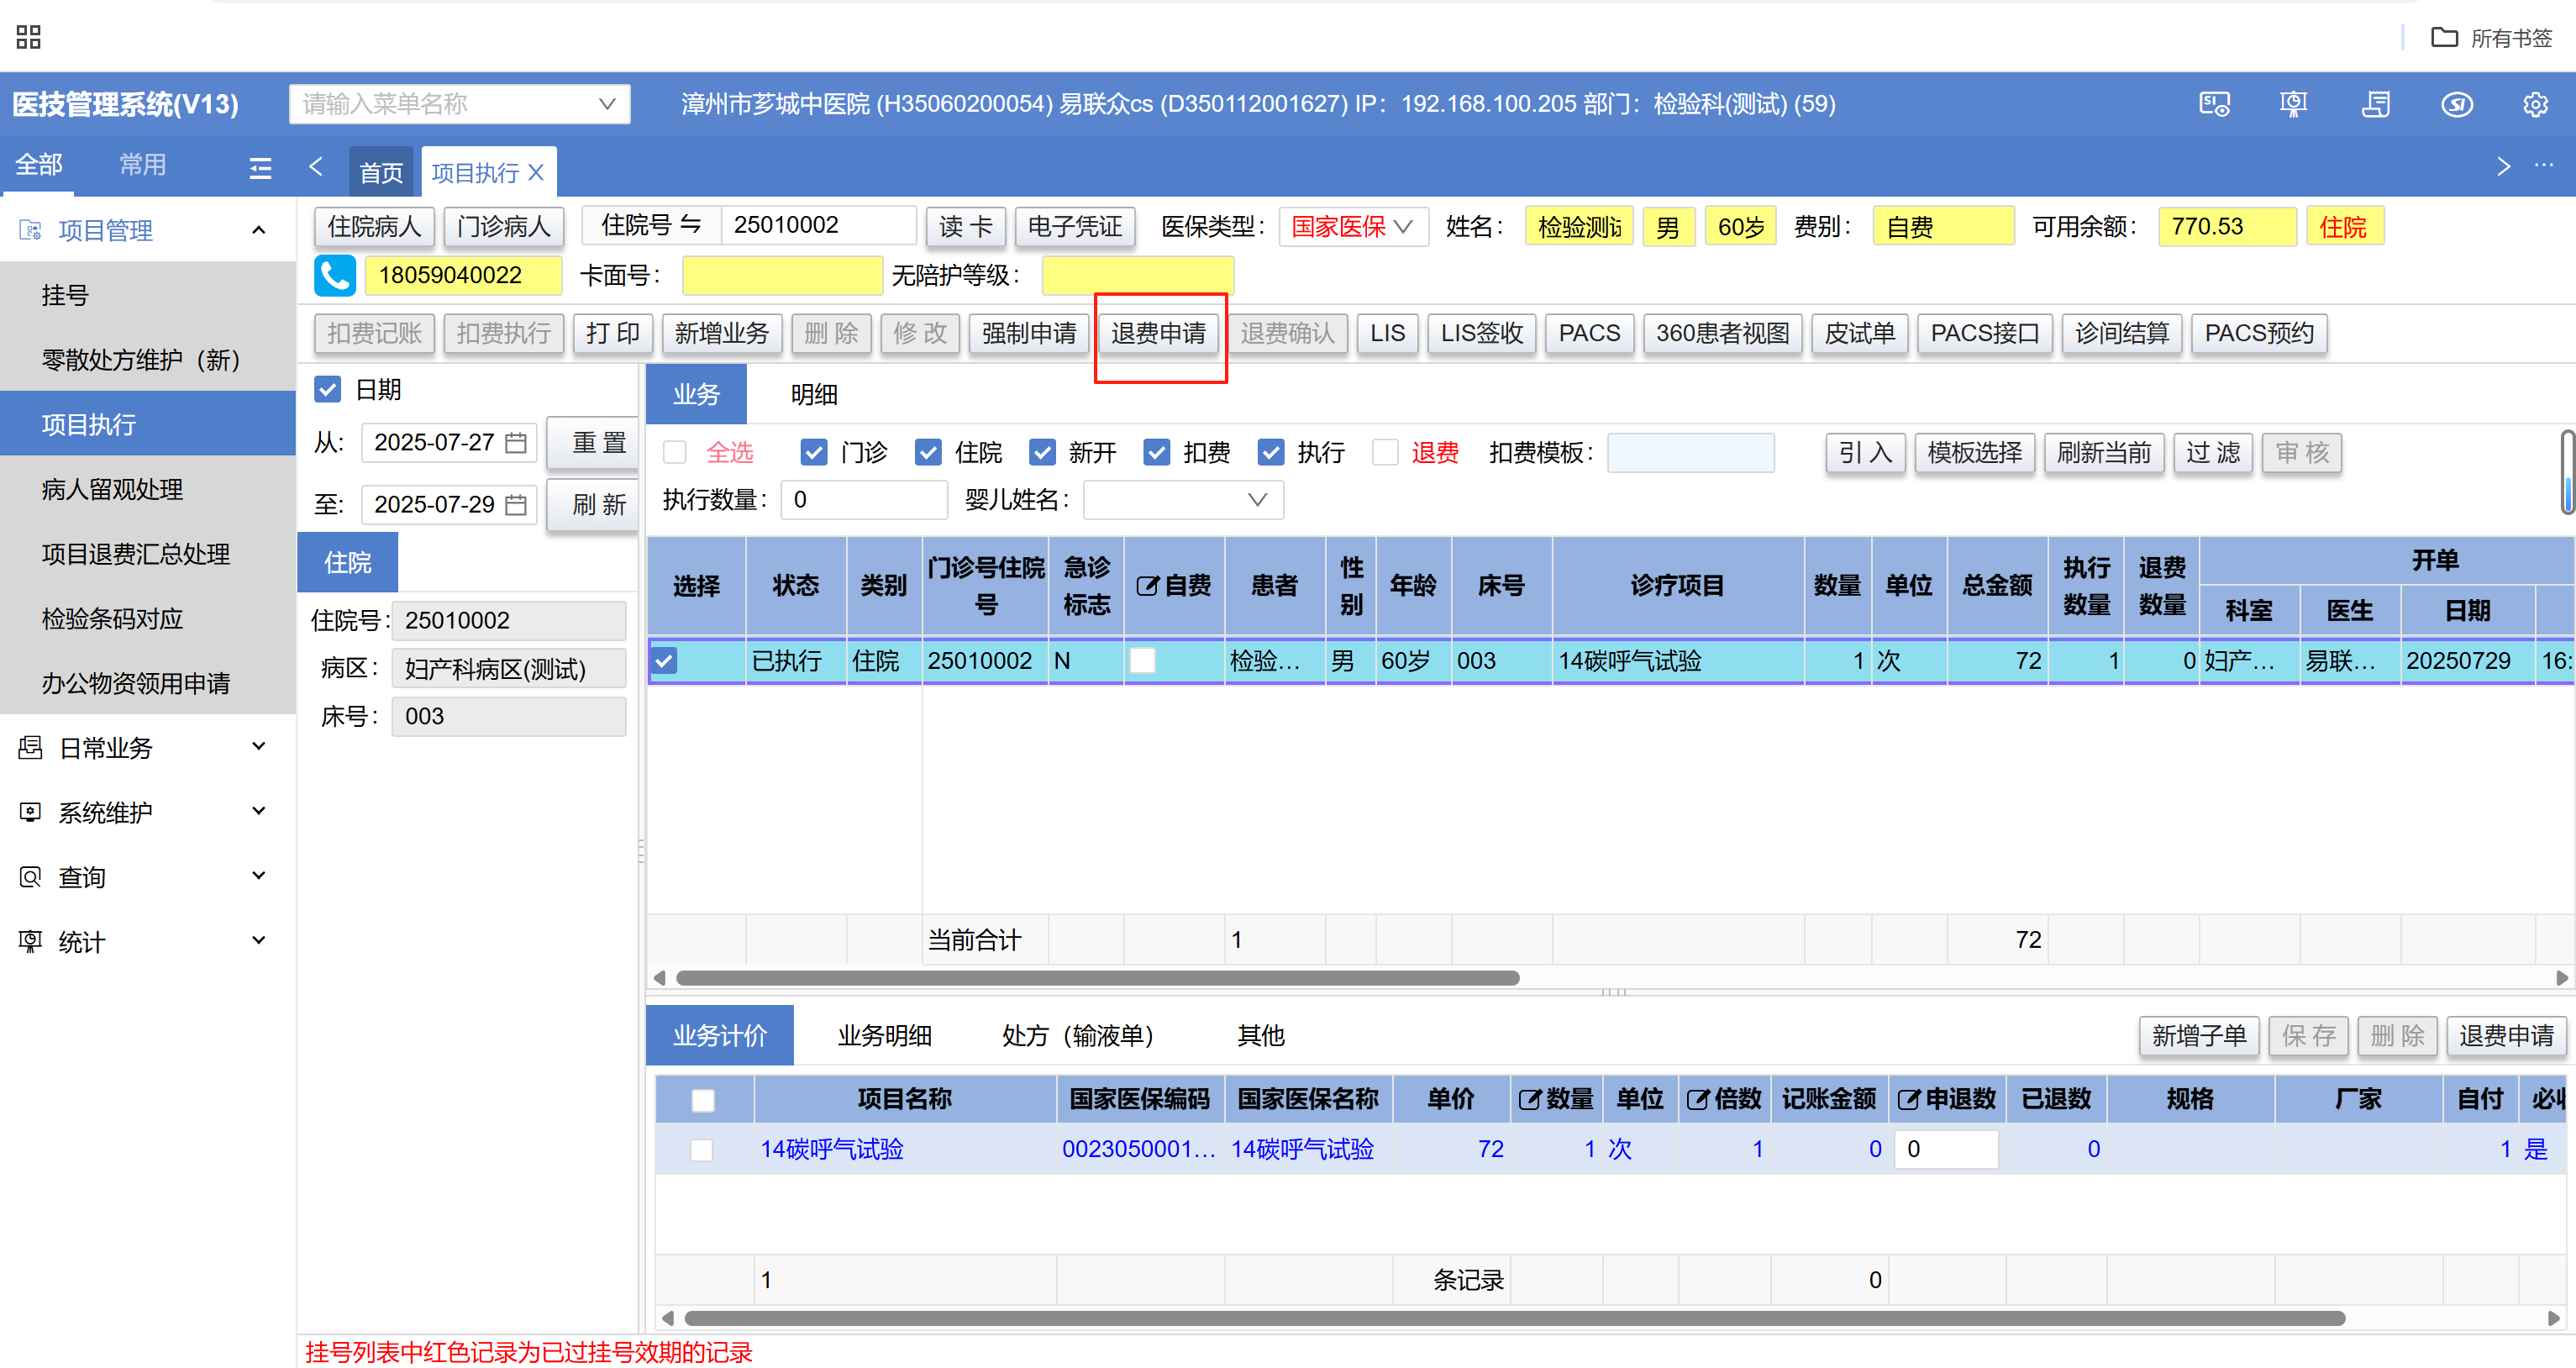Toggle the sidebar collapse menu icon
The height and width of the screenshot is (1368, 2576).
260,167
